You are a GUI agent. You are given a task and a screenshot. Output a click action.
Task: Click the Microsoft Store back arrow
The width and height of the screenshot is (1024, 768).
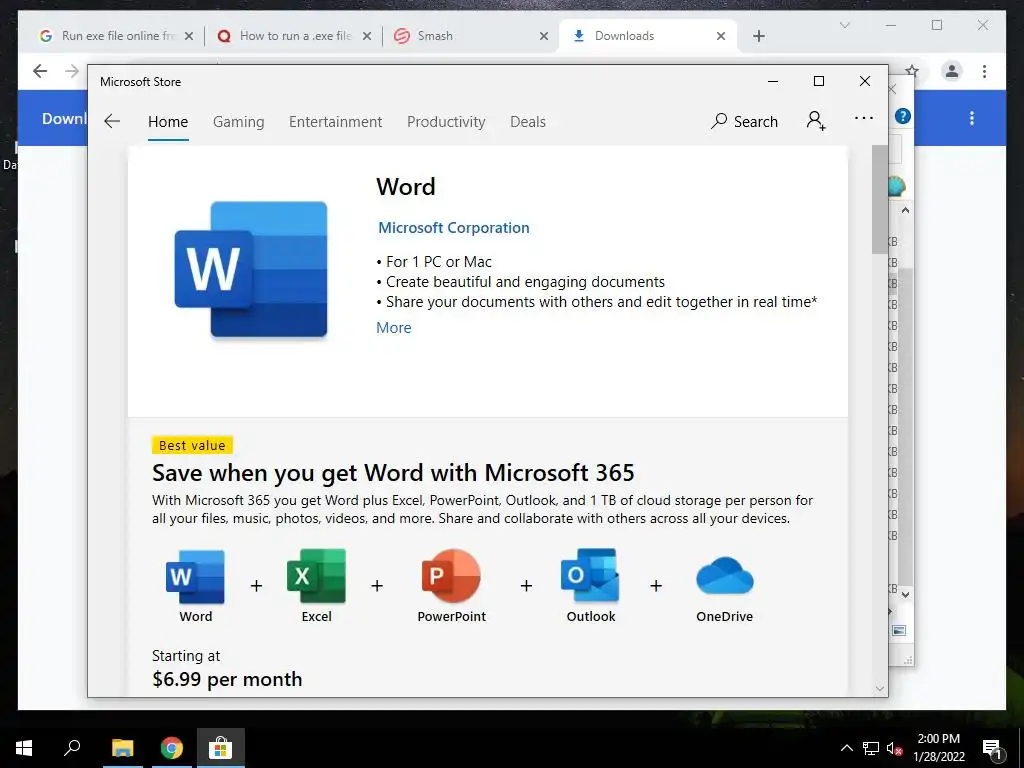click(112, 121)
